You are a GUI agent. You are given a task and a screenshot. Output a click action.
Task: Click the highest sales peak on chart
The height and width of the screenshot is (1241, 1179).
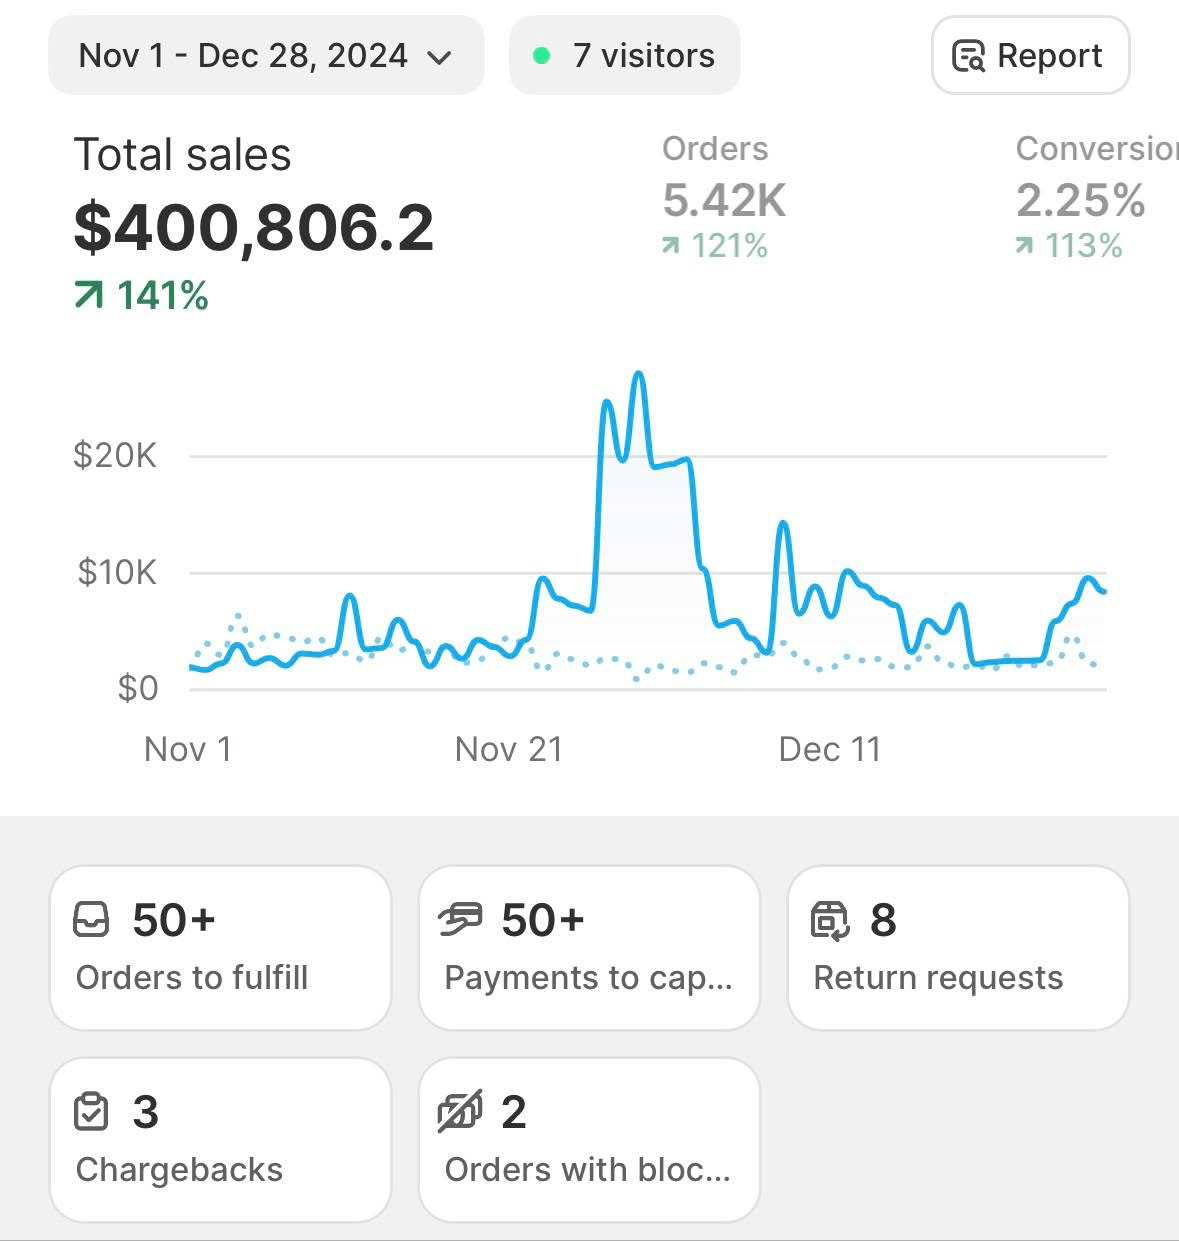coord(638,374)
